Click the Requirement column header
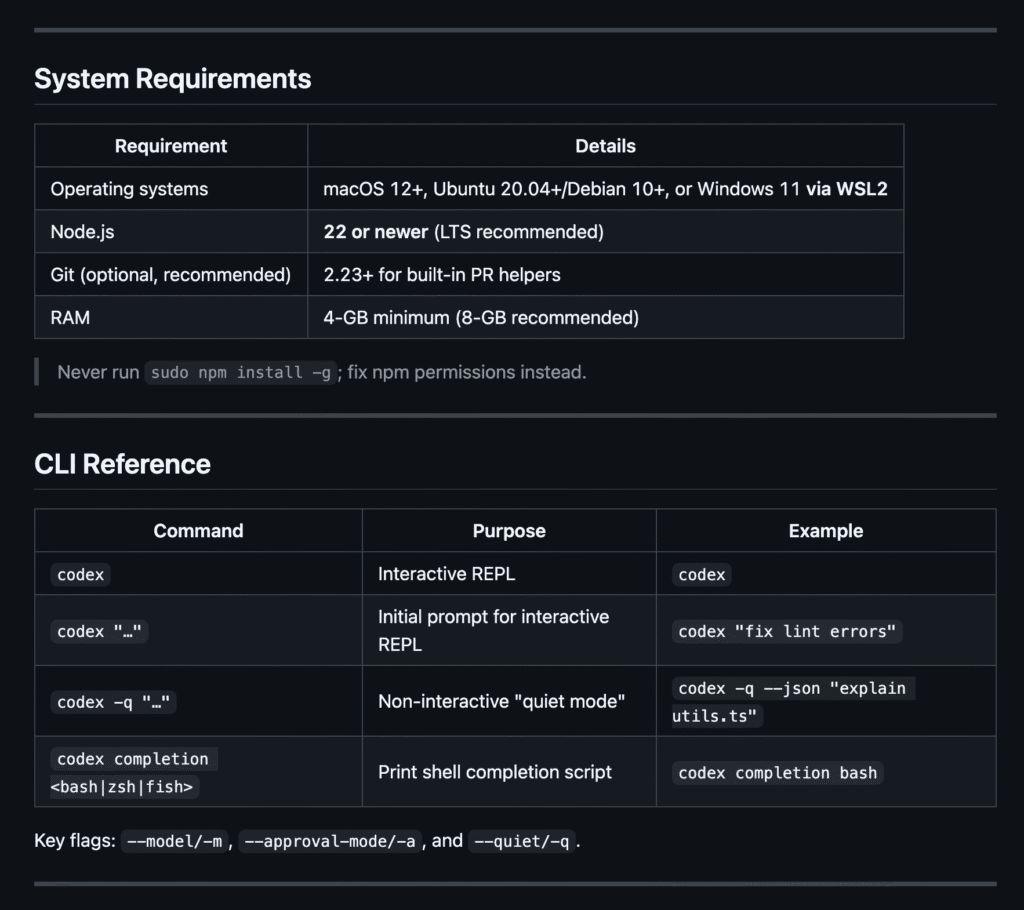This screenshot has height=910, width=1024. point(171,146)
